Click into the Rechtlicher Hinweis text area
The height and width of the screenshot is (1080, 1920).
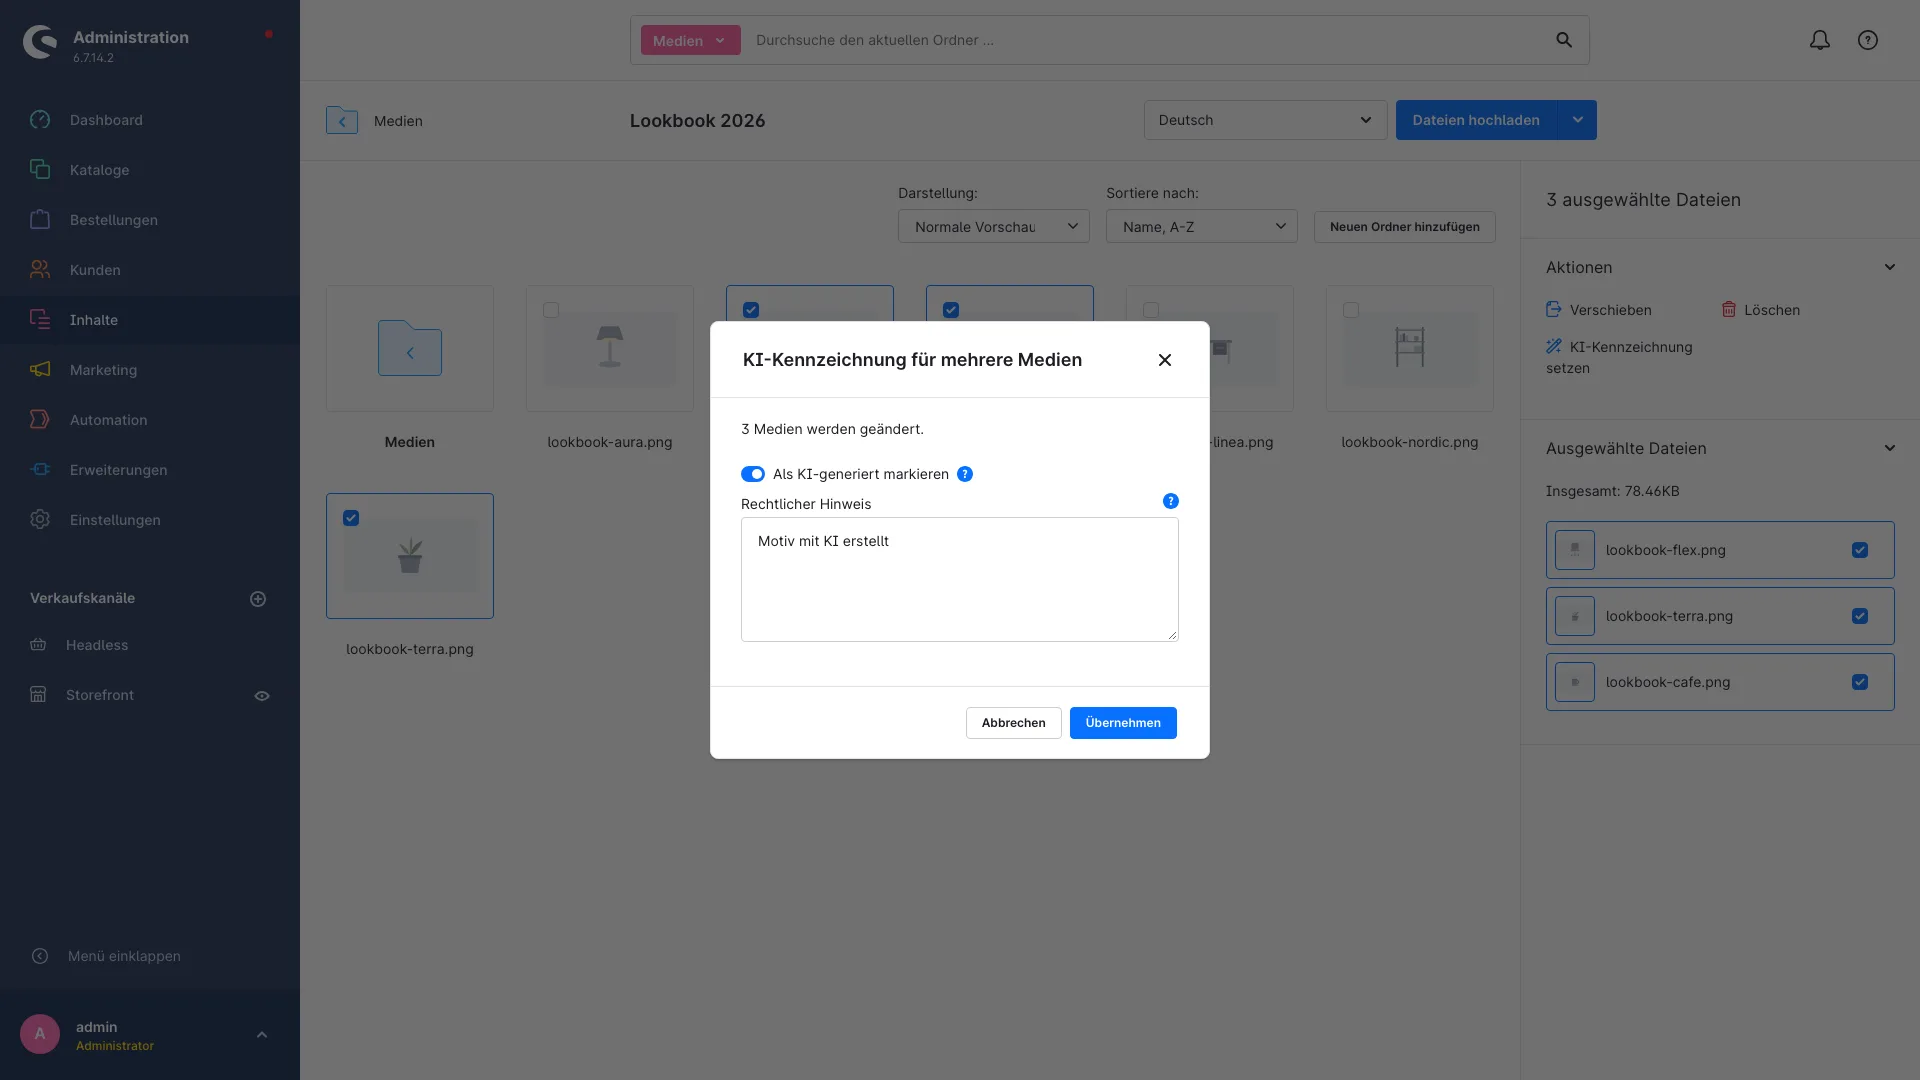(x=960, y=580)
